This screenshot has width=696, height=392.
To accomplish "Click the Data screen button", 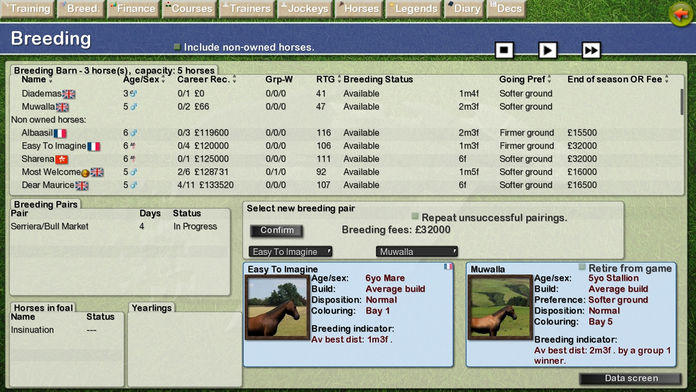I will (x=630, y=378).
